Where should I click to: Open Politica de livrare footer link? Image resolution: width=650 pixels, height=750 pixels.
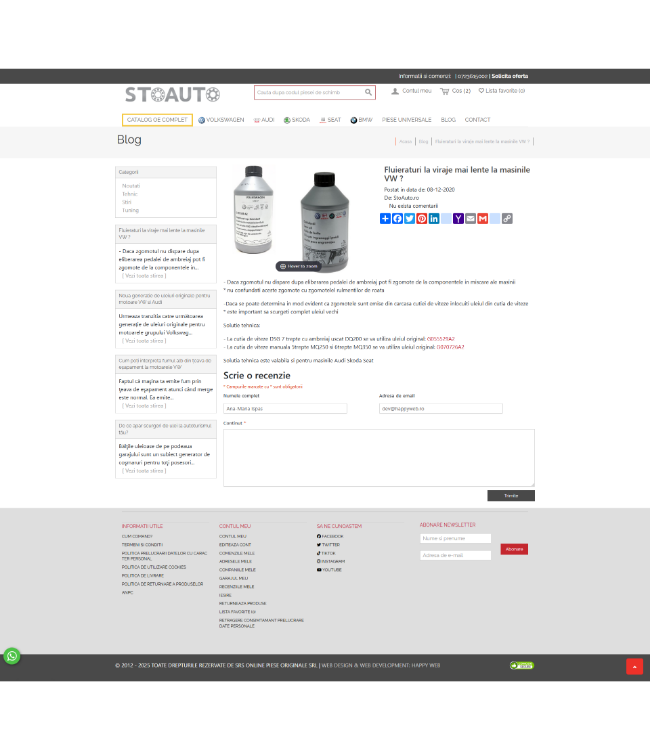pos(143,576)
